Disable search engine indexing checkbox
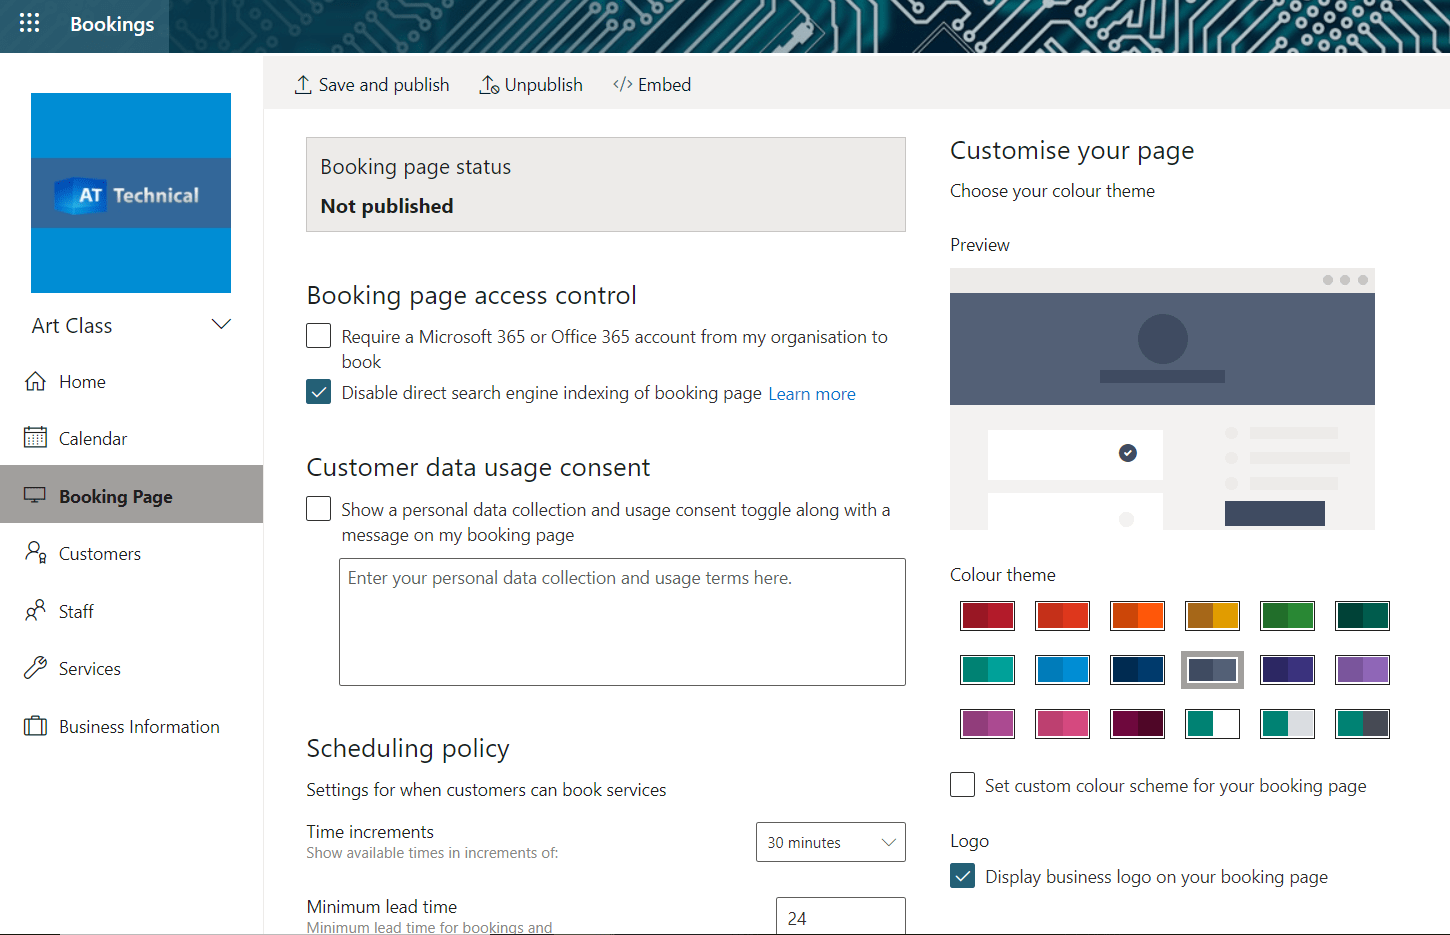Viewport: 1450px width, 935px height. pos(318,391)
